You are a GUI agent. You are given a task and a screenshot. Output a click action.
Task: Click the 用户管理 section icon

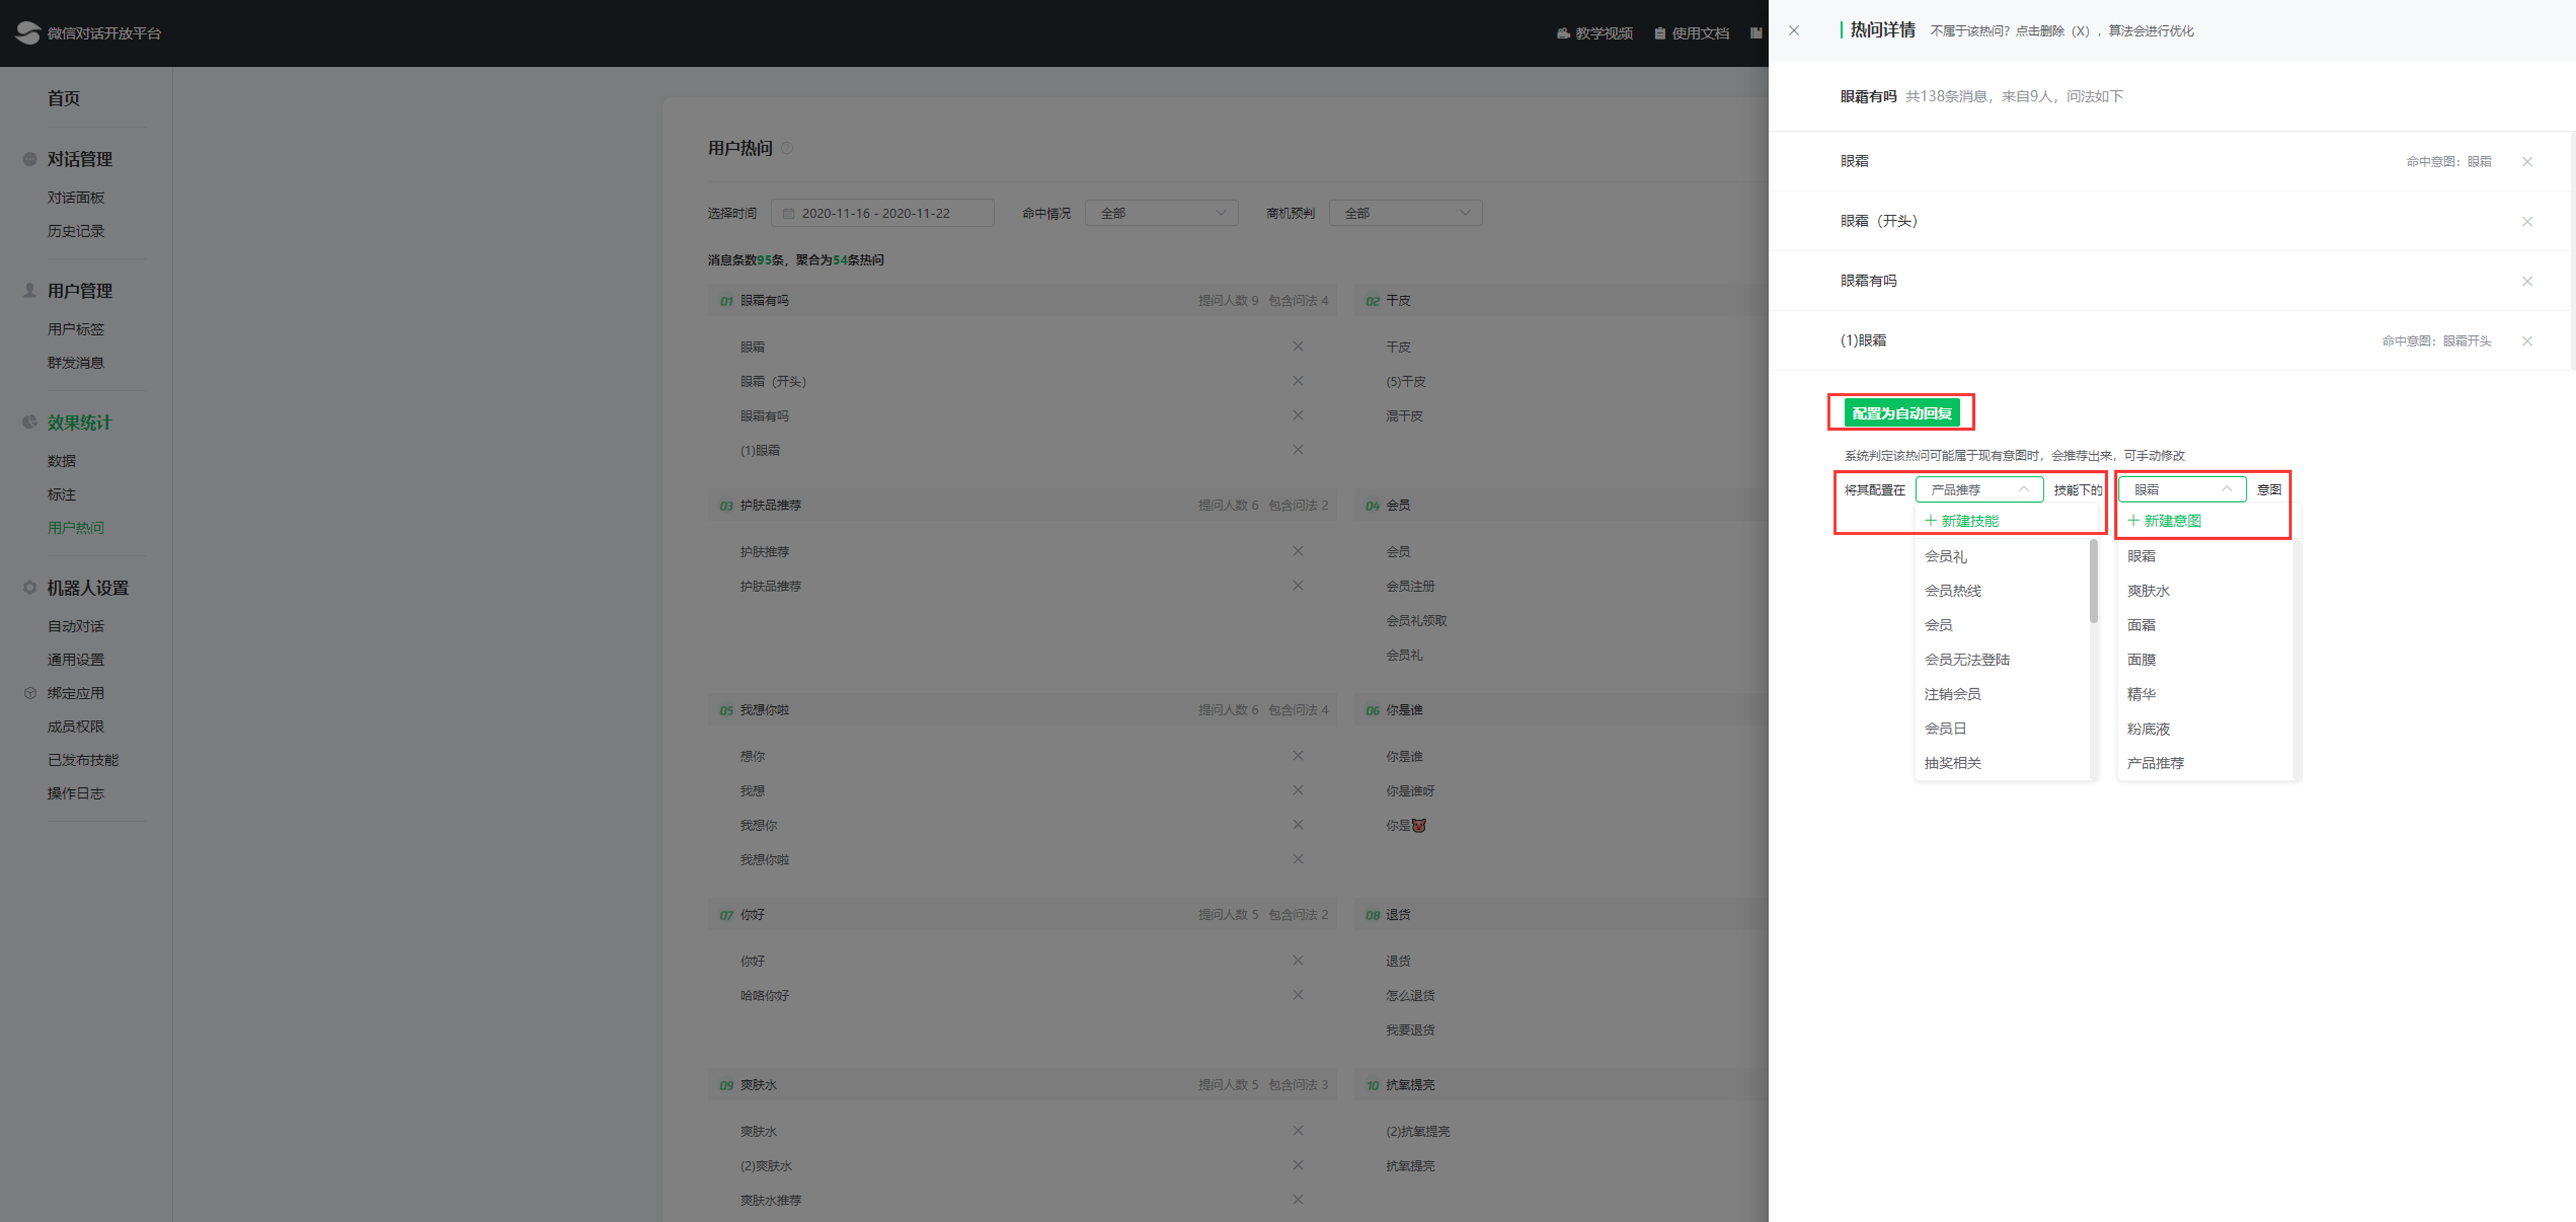pyautogui.click(x=30, y=290)
